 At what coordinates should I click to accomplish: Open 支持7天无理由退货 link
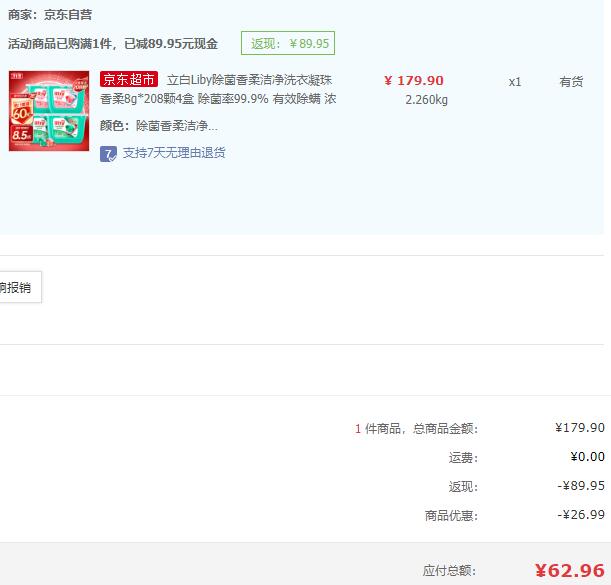coord(174,153)
